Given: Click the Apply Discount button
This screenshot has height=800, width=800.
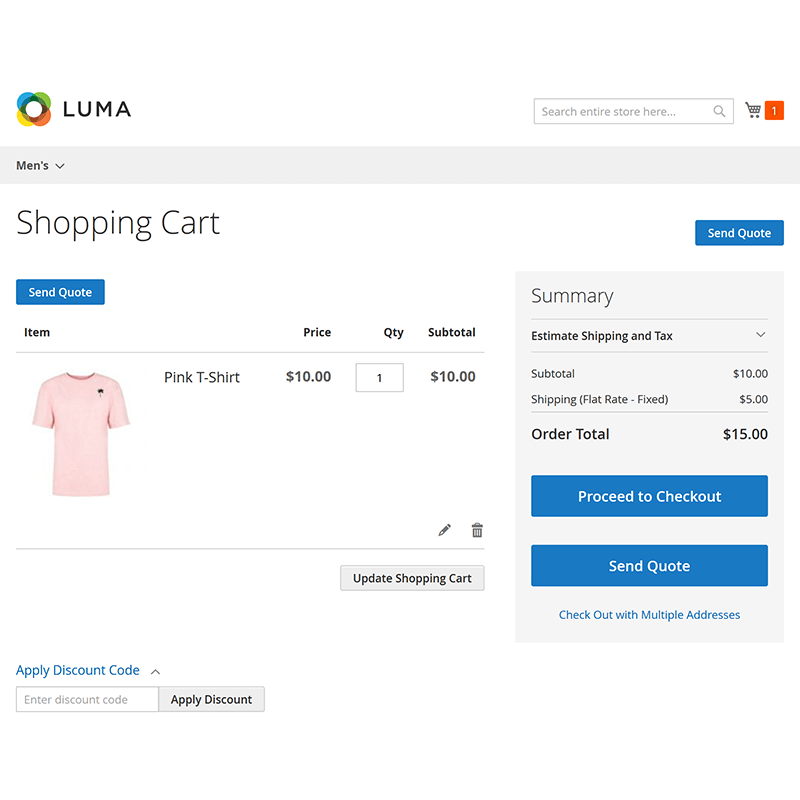Looking at the screenshot, I should pos(211,699).
